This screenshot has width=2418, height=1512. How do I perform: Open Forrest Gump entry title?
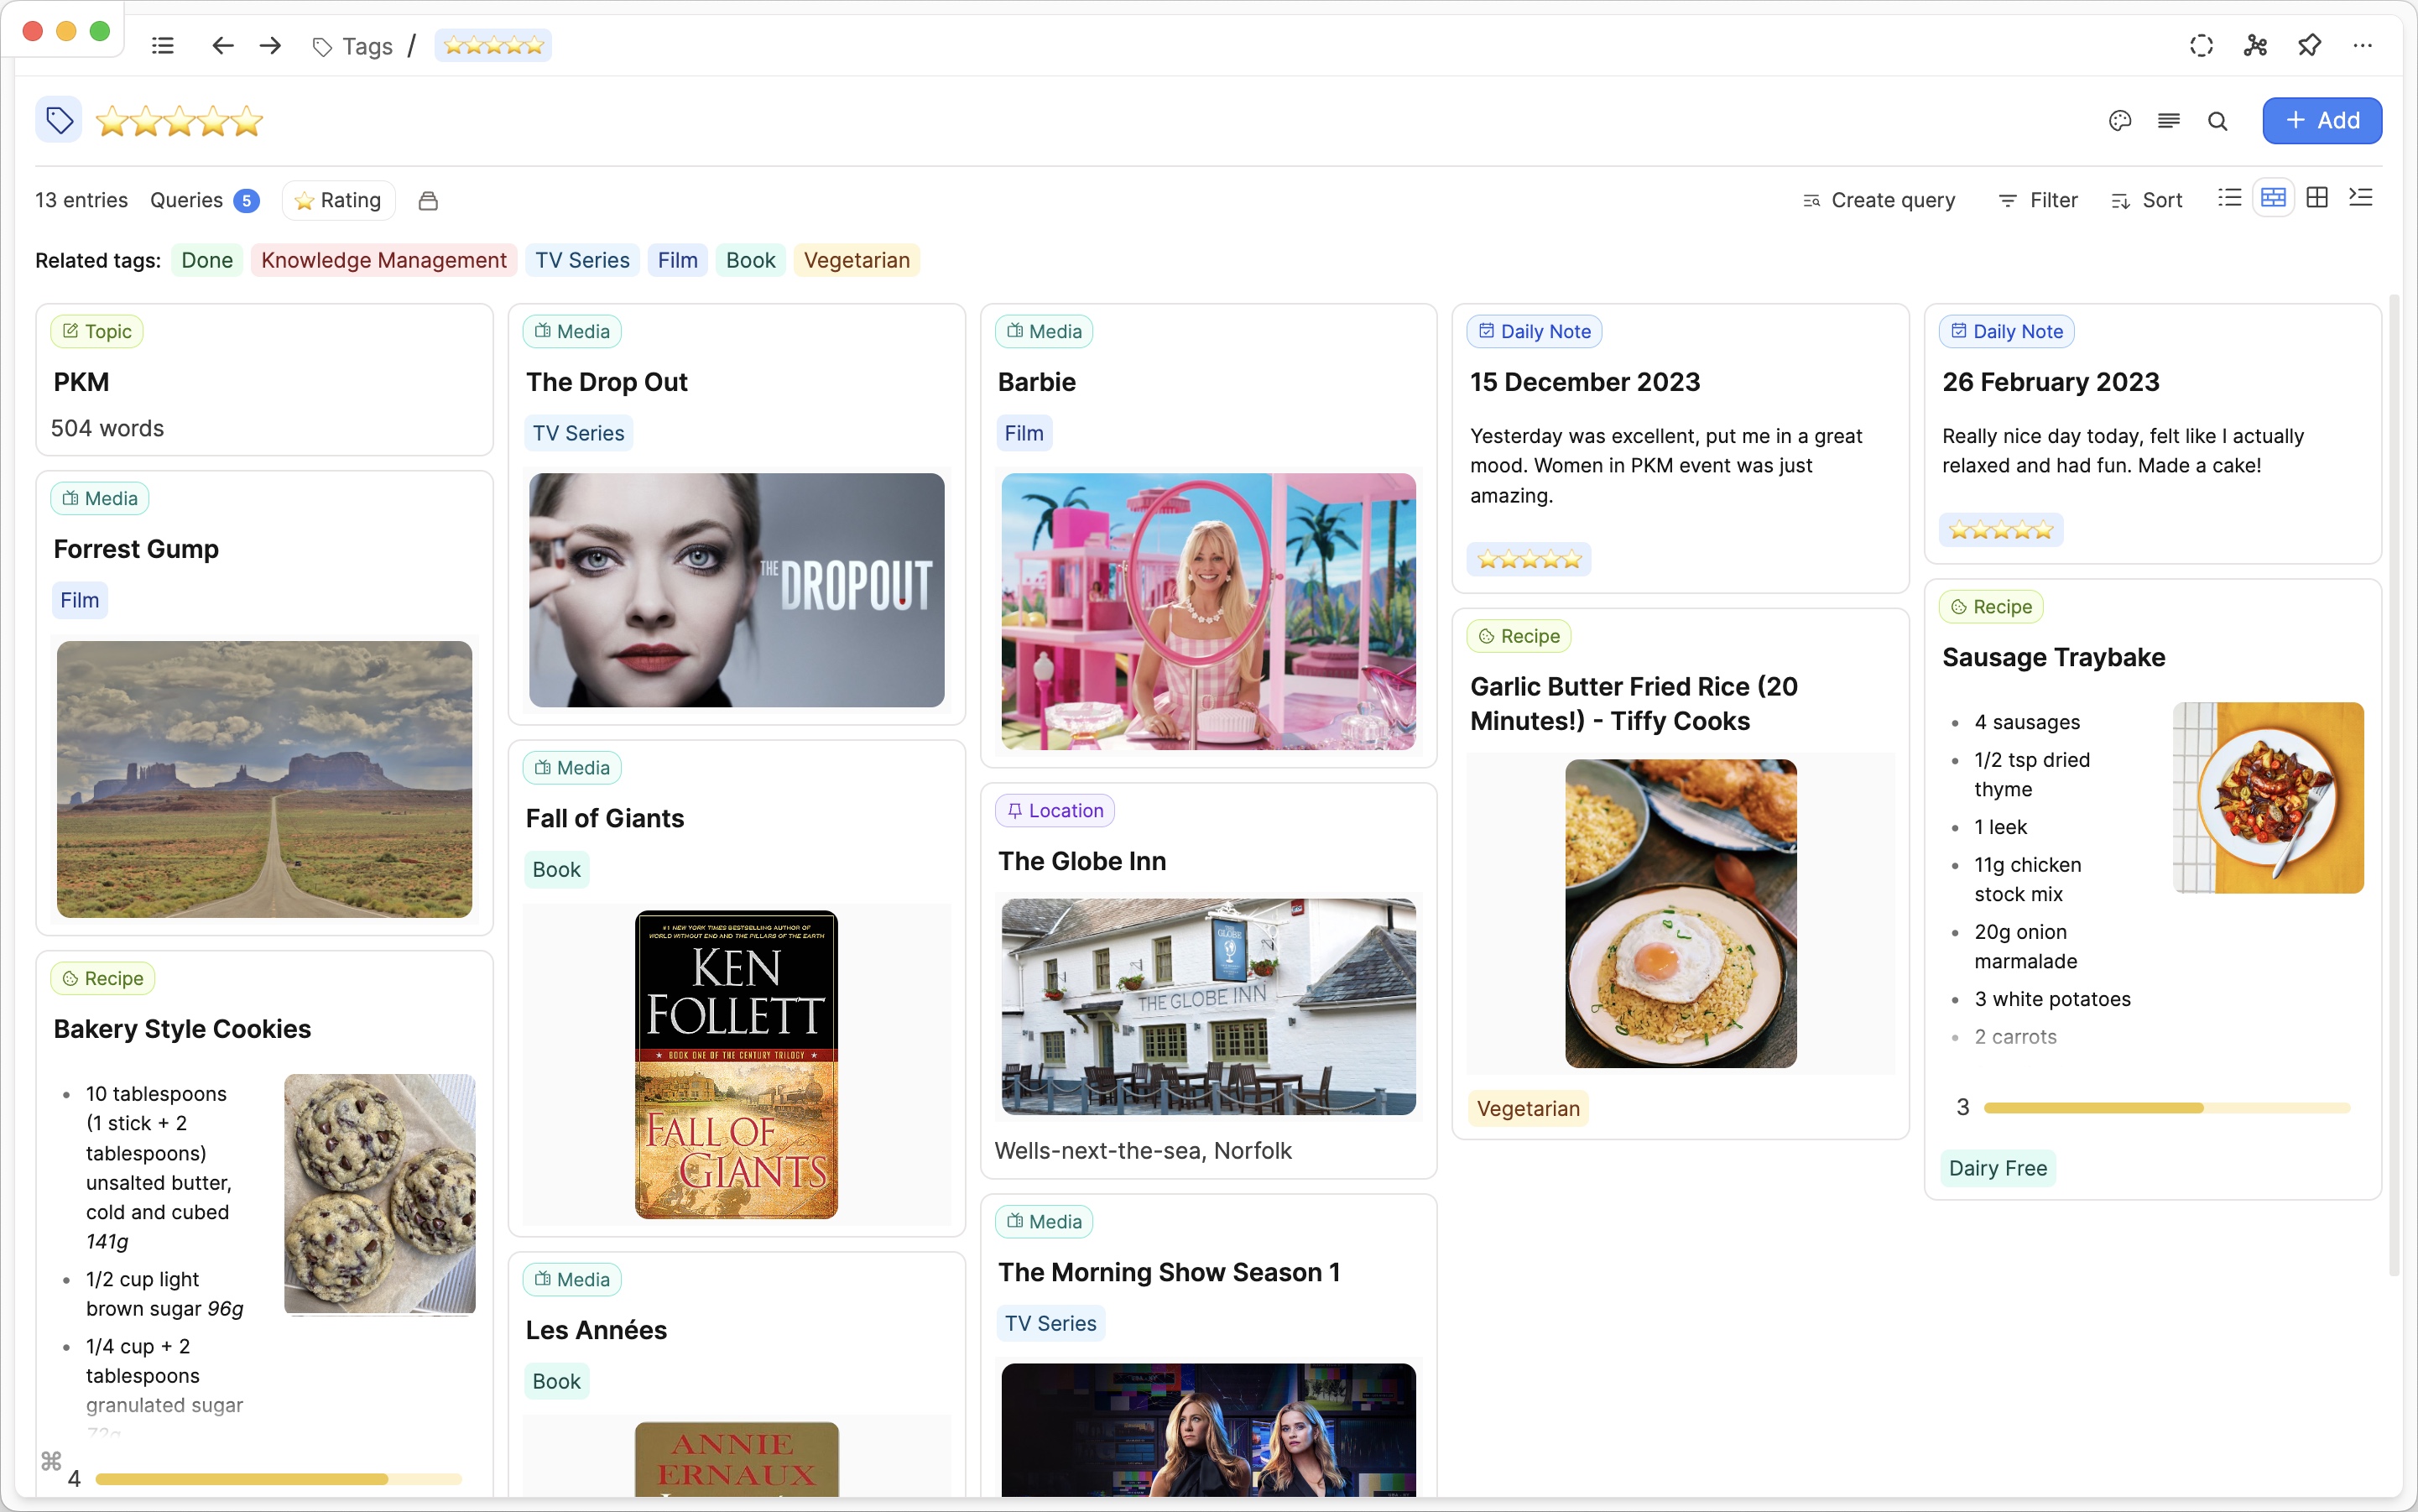pos(136,549)
